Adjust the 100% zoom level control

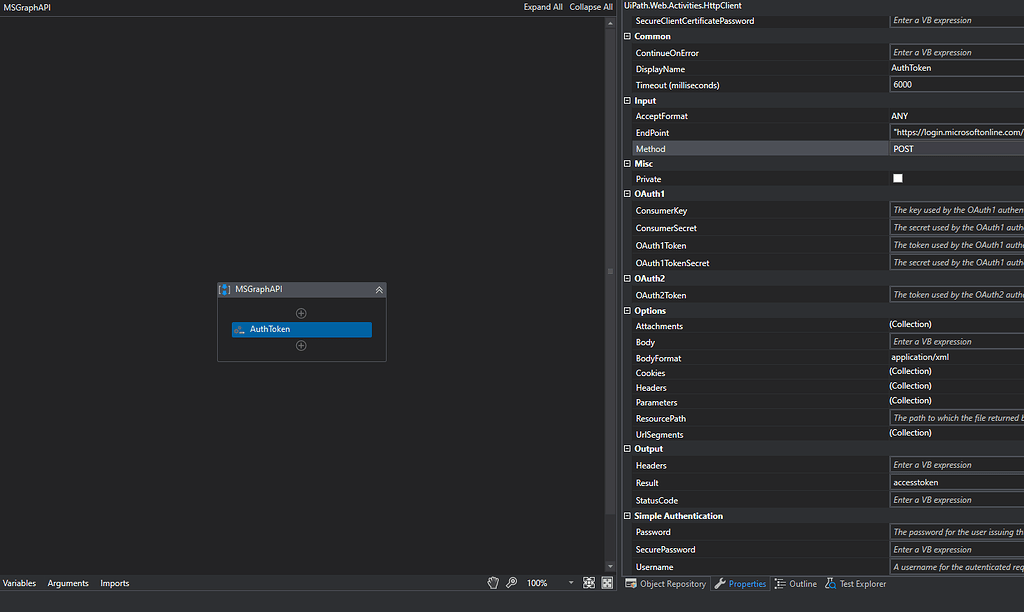point(537,582)
